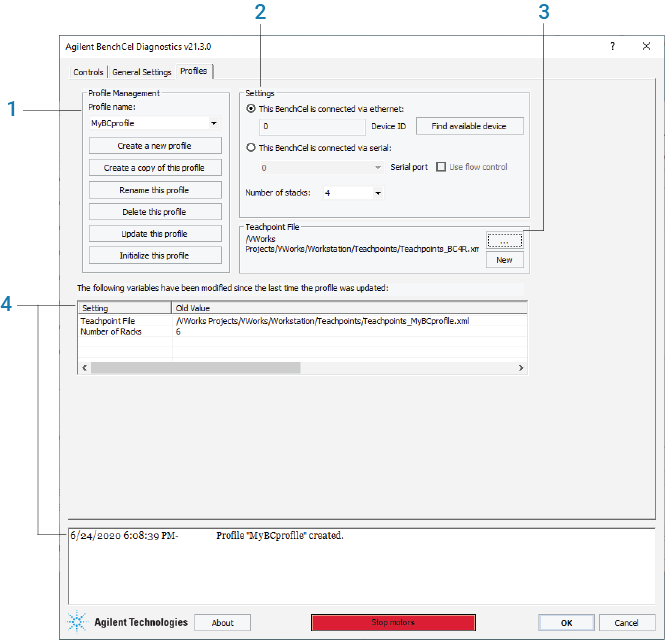669x640 pixels.
Task: Click the table scroll right arrow
Action: pyautogui.click(x=521, y=368)
